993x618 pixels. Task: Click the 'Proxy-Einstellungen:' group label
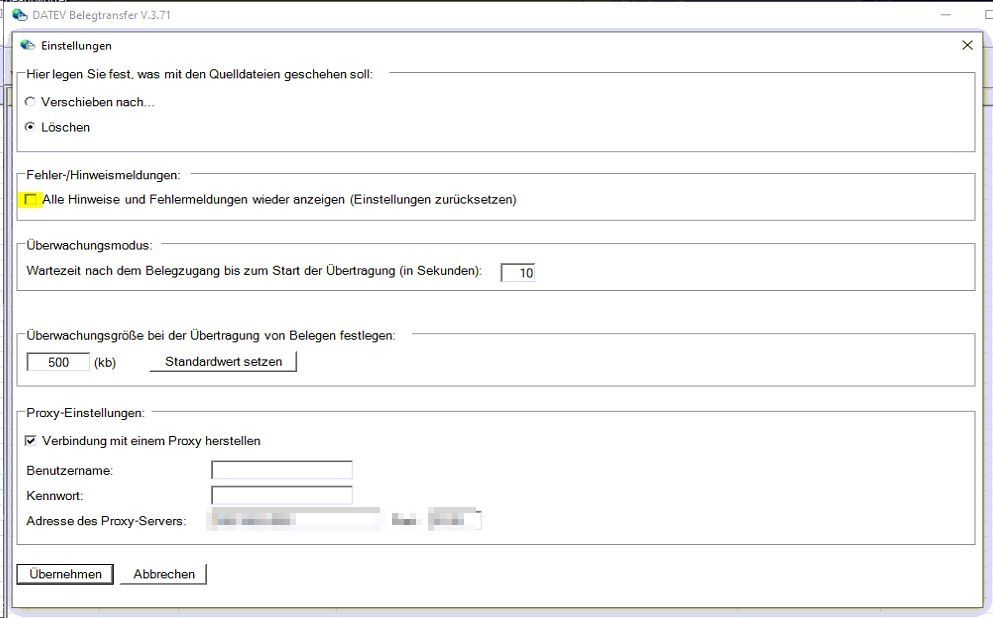click(85, 413)
